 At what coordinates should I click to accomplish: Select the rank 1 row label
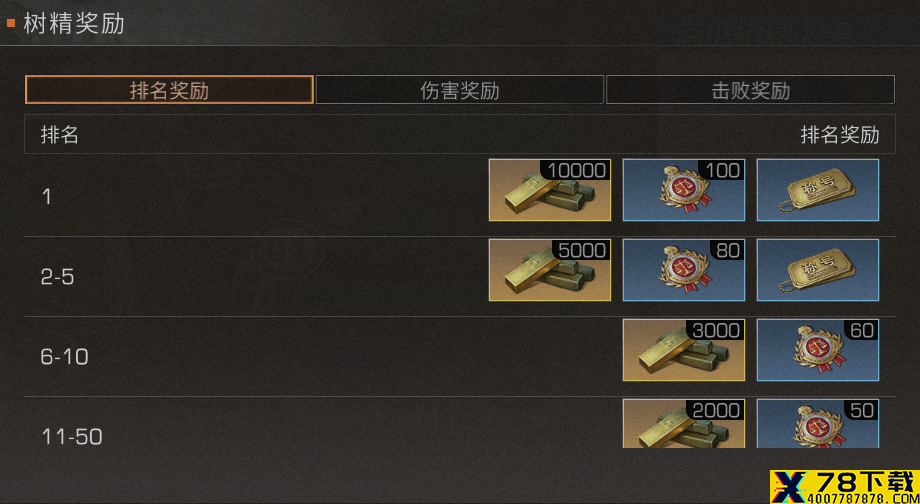tap(47, 197)
